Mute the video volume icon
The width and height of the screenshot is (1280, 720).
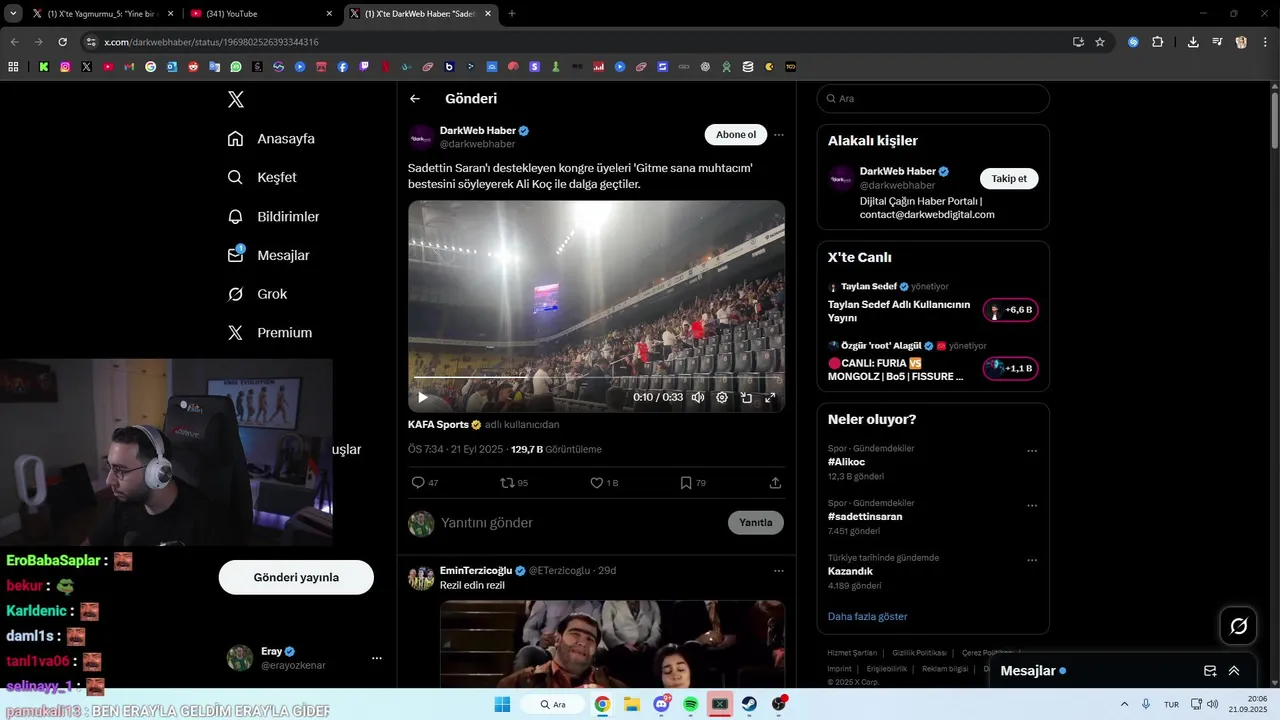698,397
